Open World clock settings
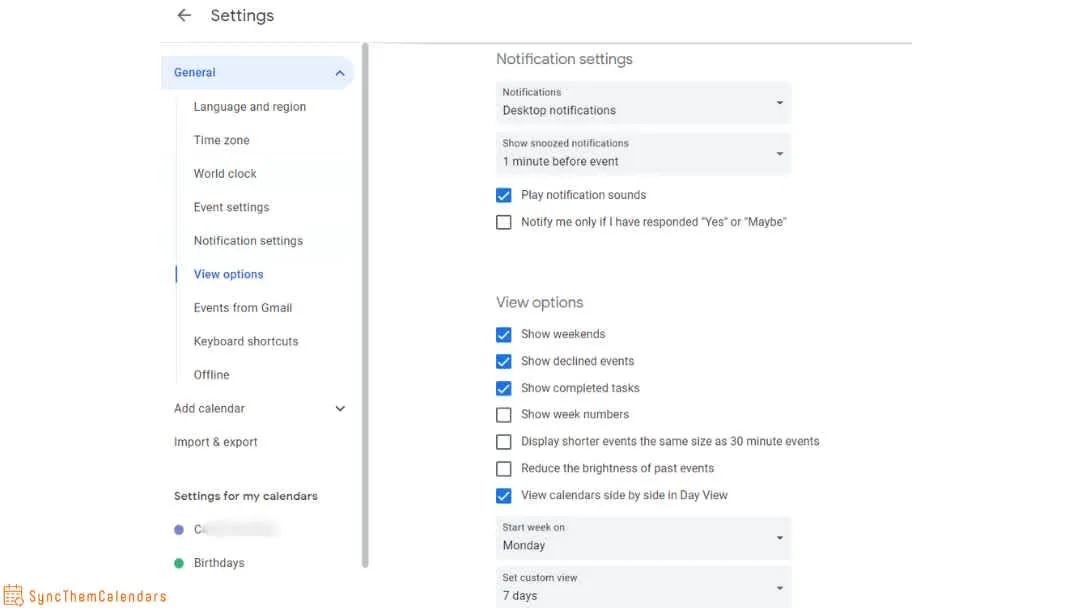Screen dimensions: 1080x608 coord(225,174)
